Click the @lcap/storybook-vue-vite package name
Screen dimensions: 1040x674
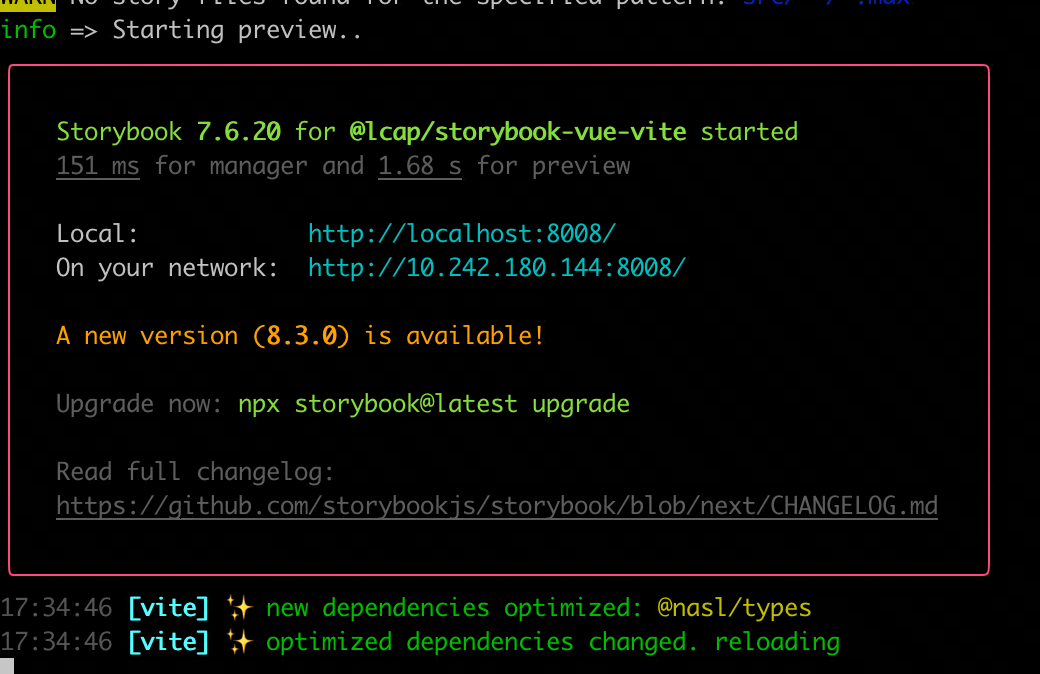tap(518, 131)
